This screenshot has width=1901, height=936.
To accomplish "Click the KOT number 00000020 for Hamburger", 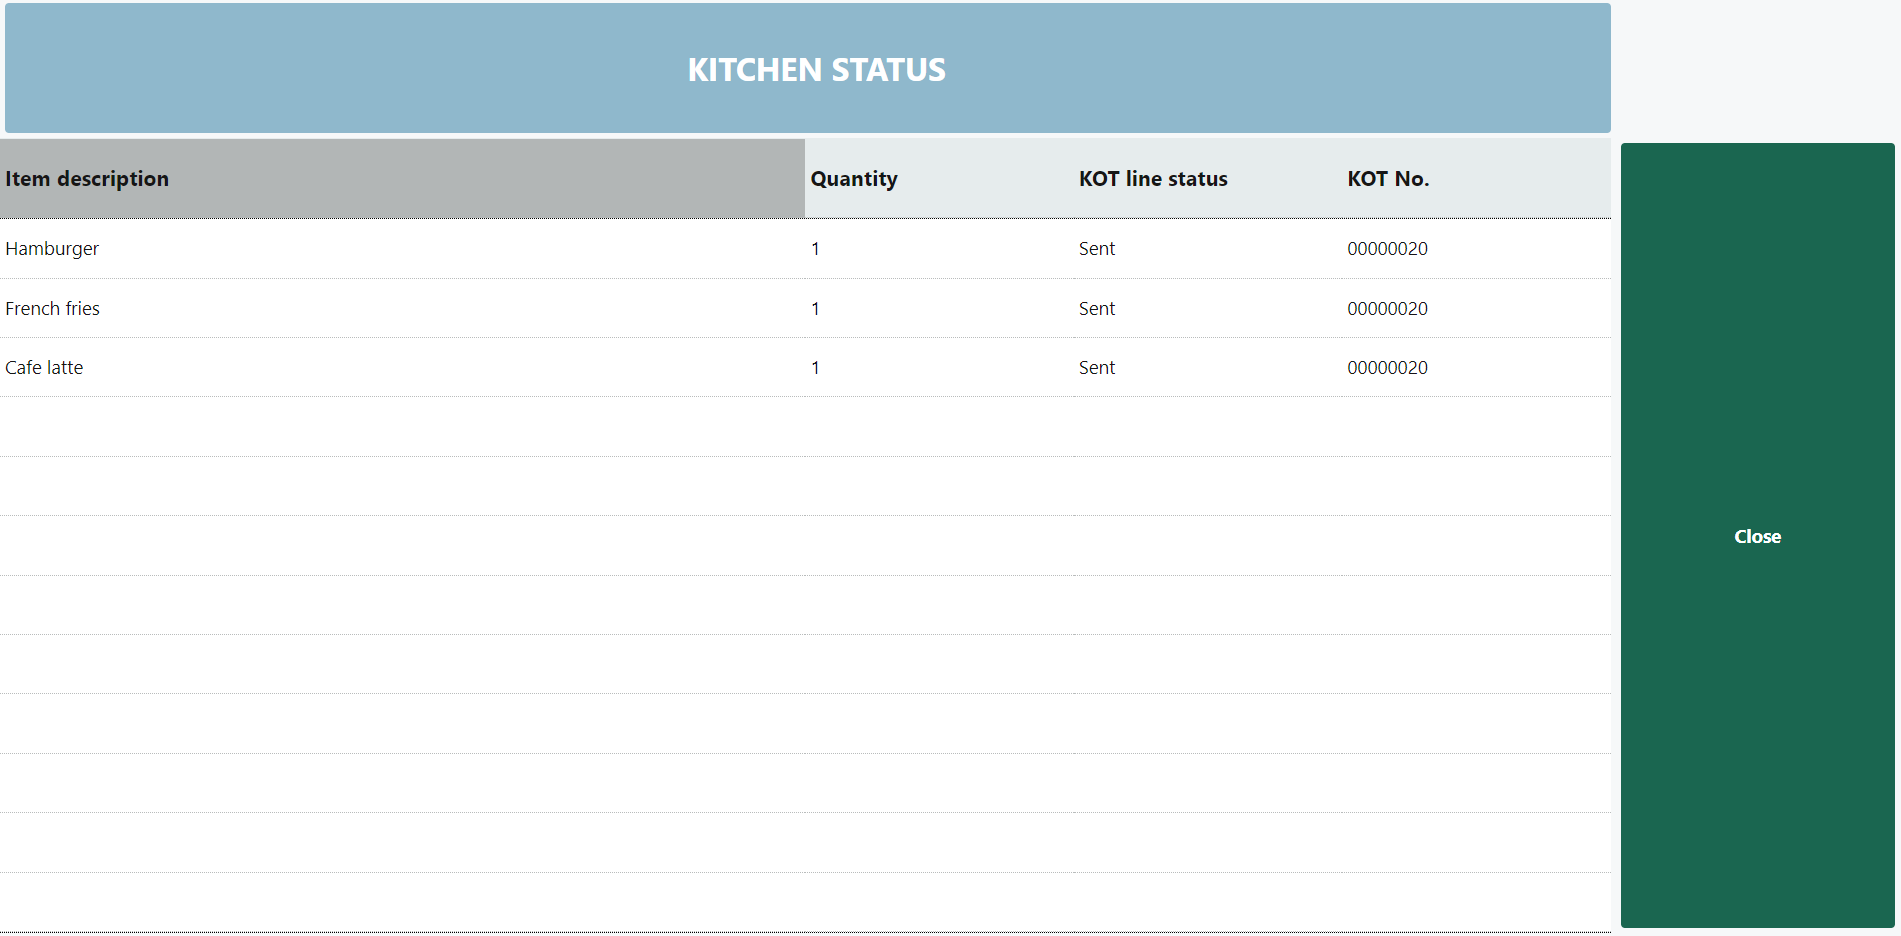I will pos(1387,249).
